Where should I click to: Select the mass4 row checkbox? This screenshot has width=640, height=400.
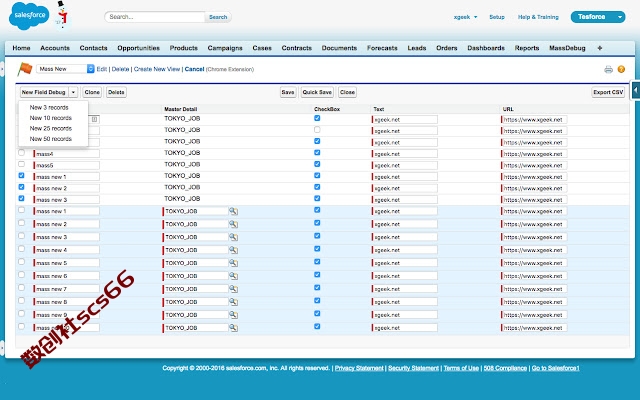(x=21, y=153)
